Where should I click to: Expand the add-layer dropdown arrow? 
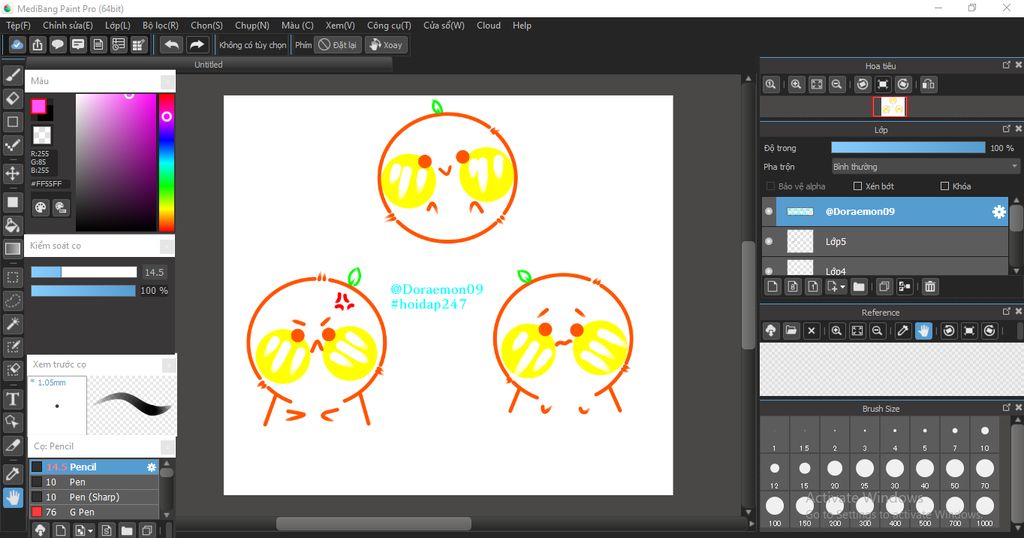pyautogui.click(x=843, y=287)
